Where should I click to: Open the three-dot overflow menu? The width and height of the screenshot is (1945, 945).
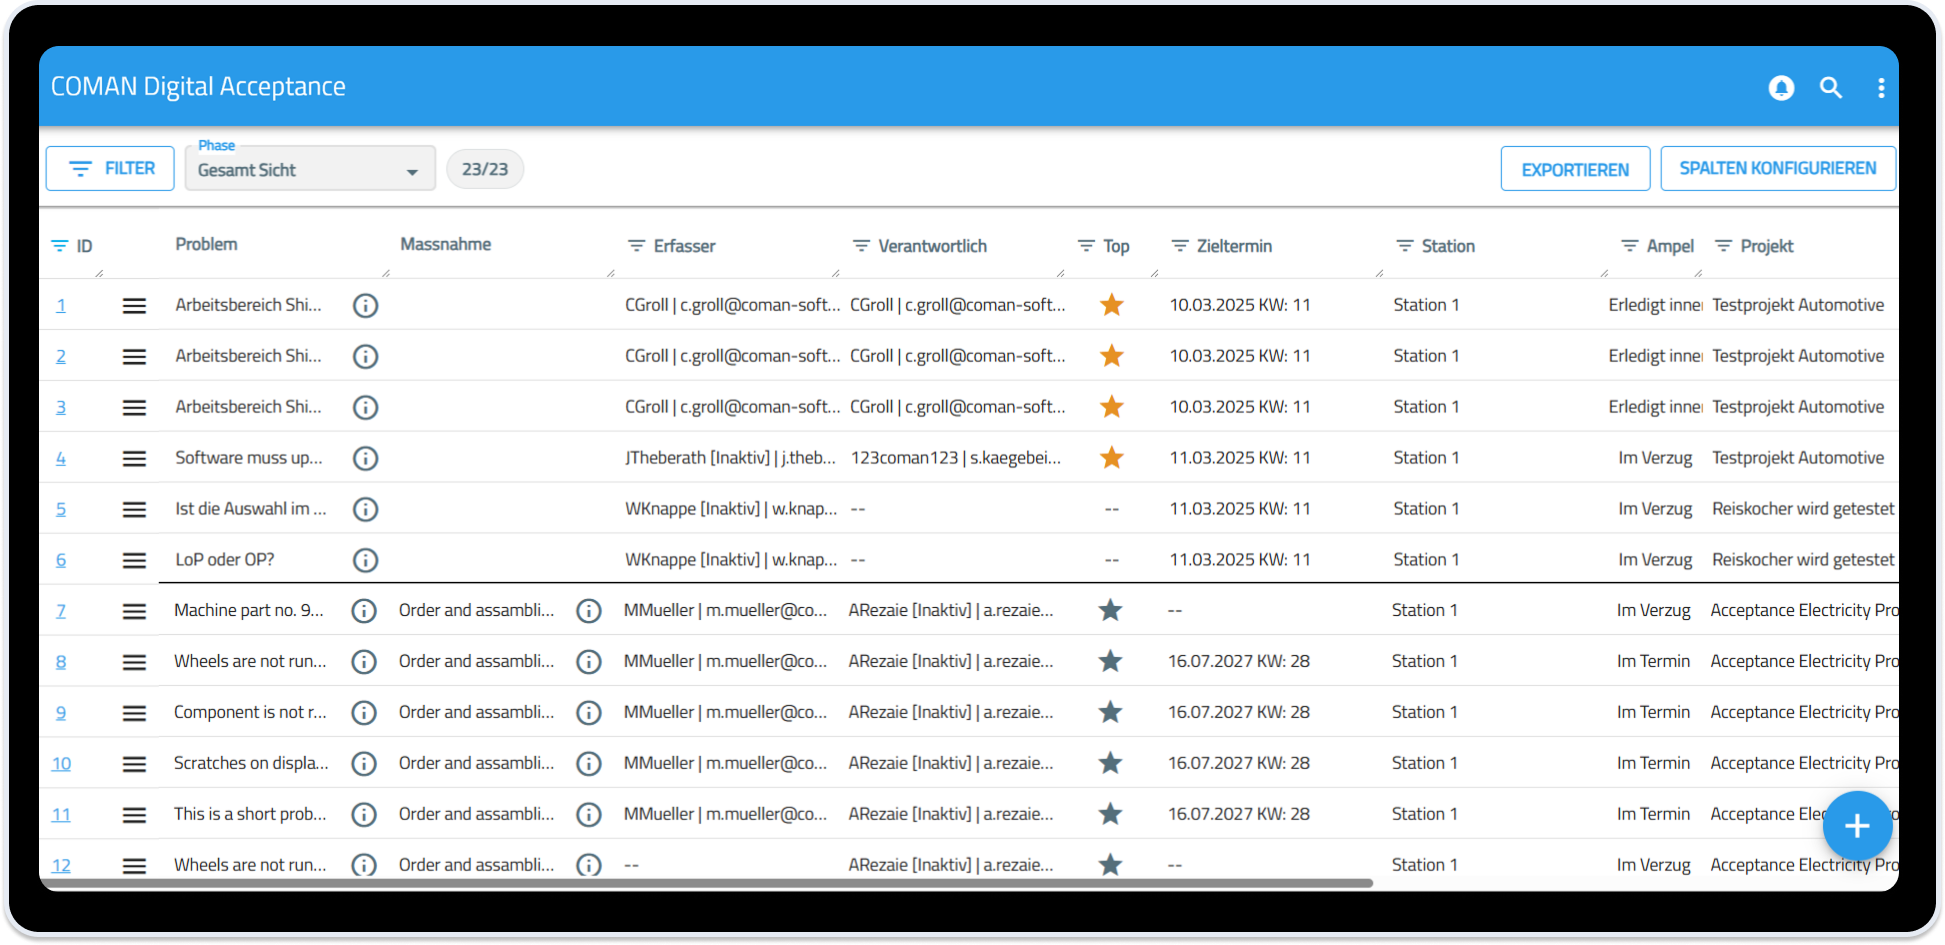1880,88
